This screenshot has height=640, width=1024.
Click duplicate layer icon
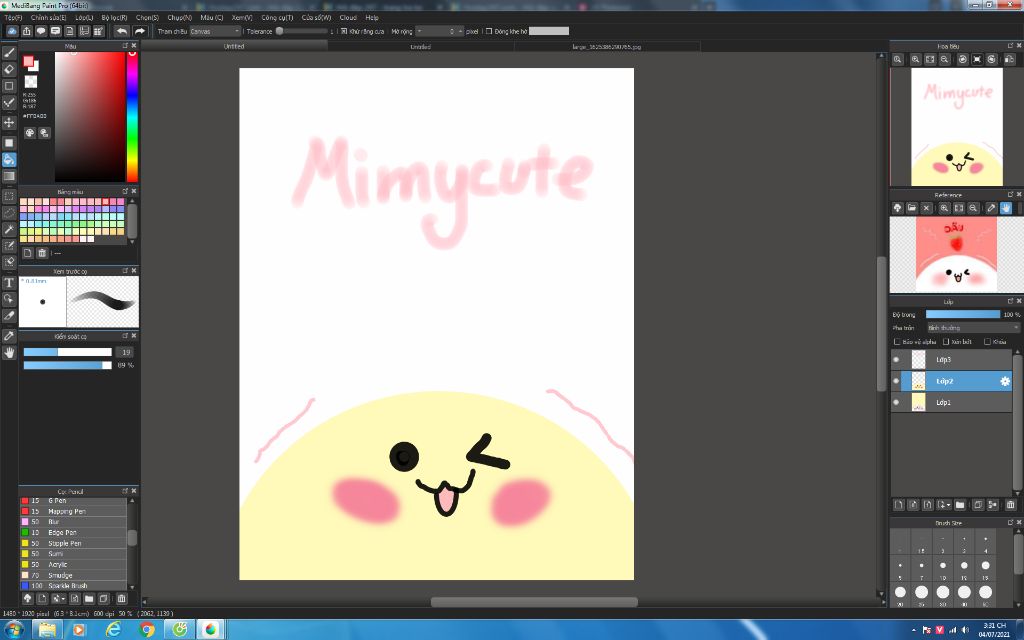point(978,505)
